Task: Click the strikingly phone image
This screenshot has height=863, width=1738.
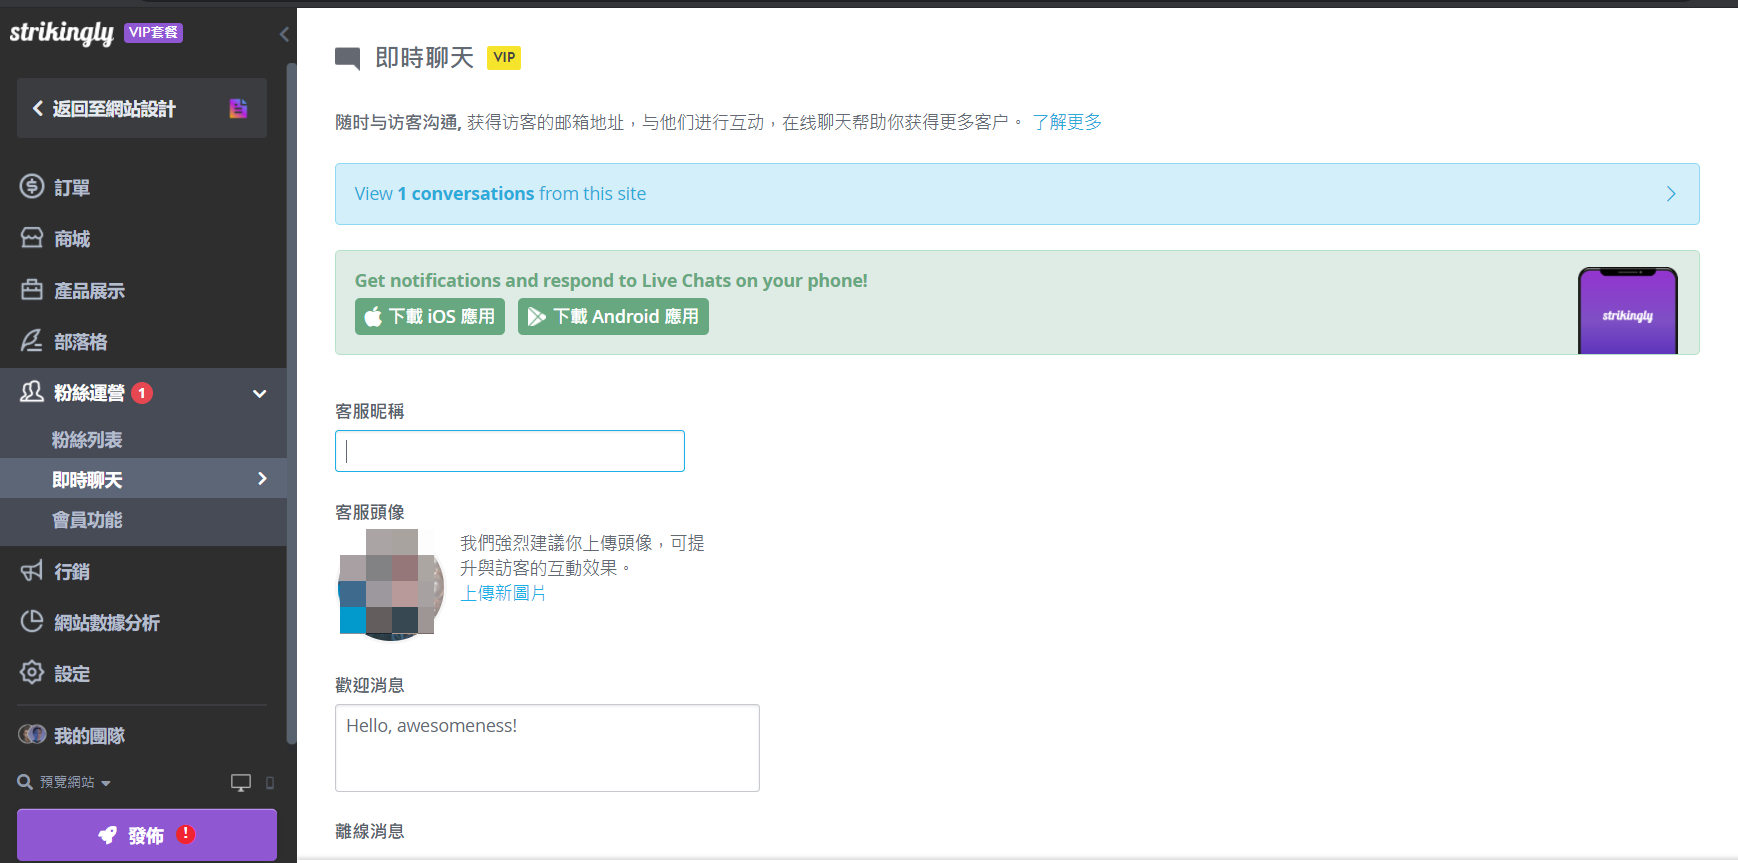Action: (x=1628, y=310)
